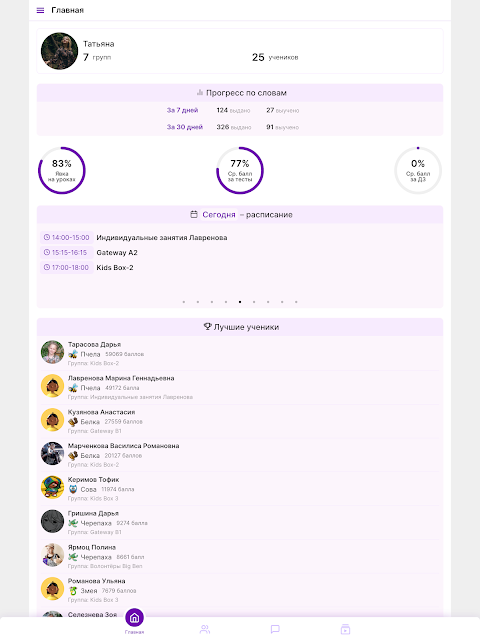Open the students group icon in bottom bar

[205, 629]
